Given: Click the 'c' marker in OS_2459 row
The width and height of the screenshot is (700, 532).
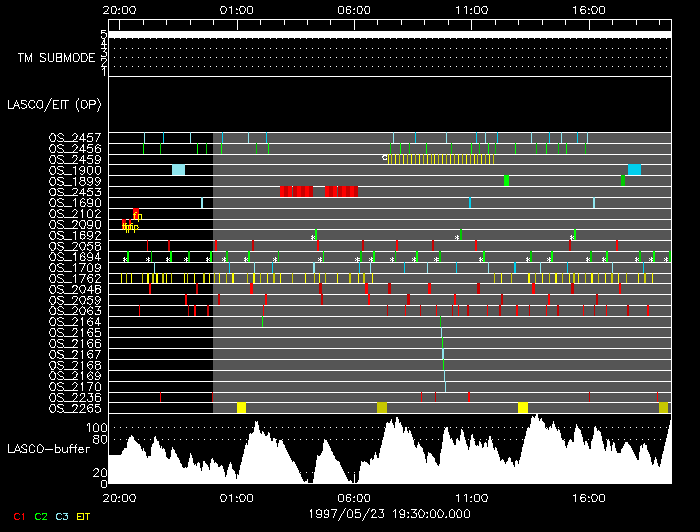Looking at the screenshot, I should click(384, 157).
